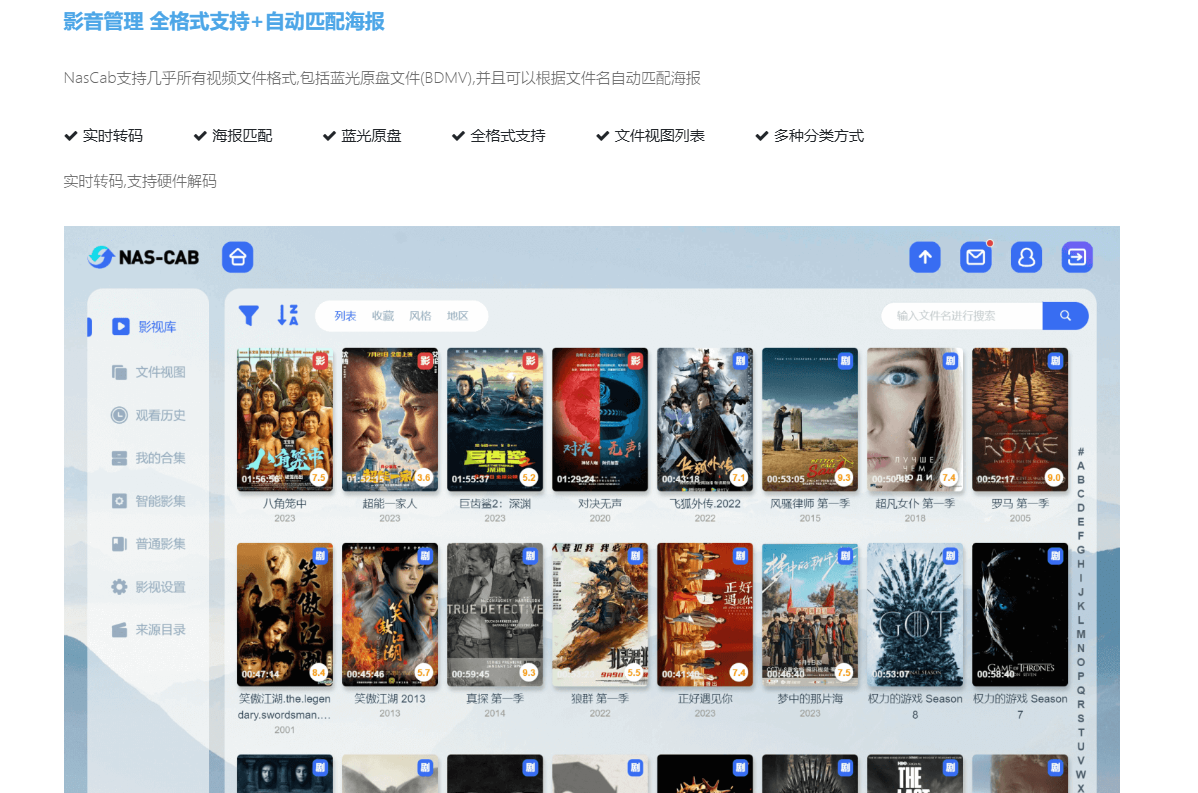
Task: Click the 普通影集 sidebar icon
Action: pyautogui.click(x=119, y=544)
